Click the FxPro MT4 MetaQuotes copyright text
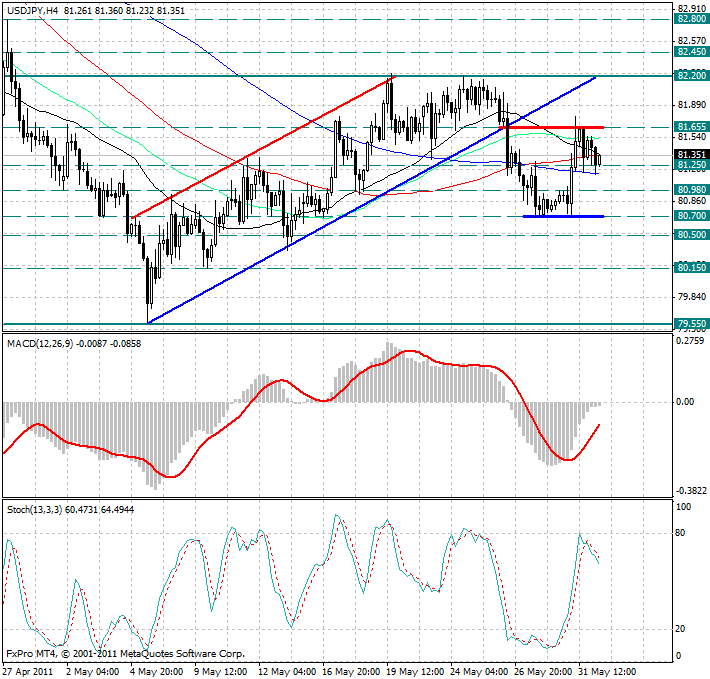This screenshot has height=679, width=710. click(125, 654)
